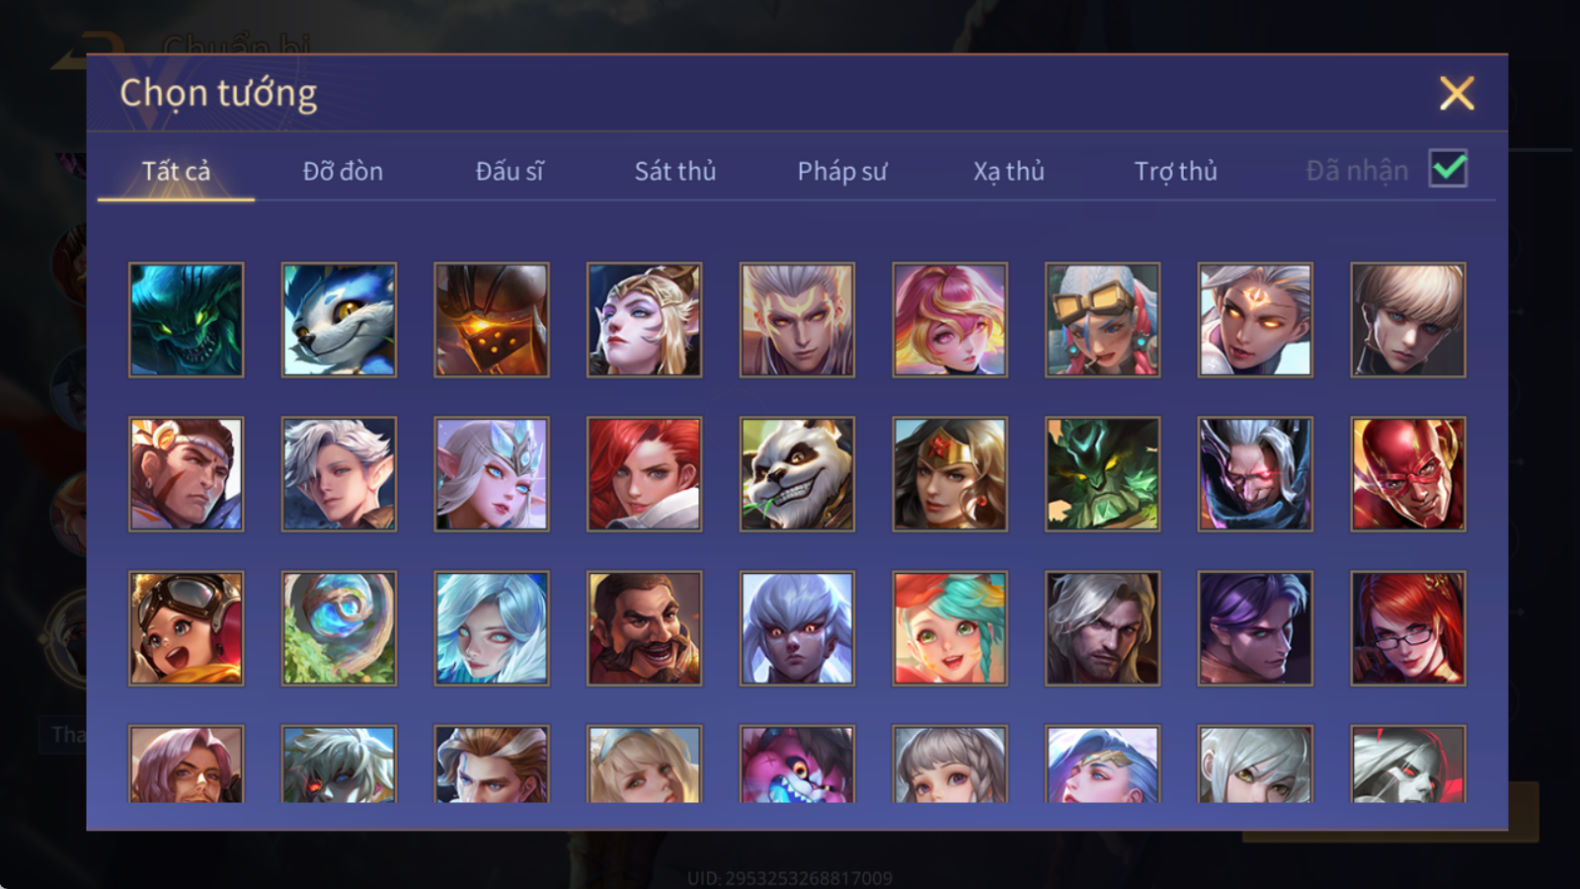Choose the blue fox hero portrait

coord(339,320)
